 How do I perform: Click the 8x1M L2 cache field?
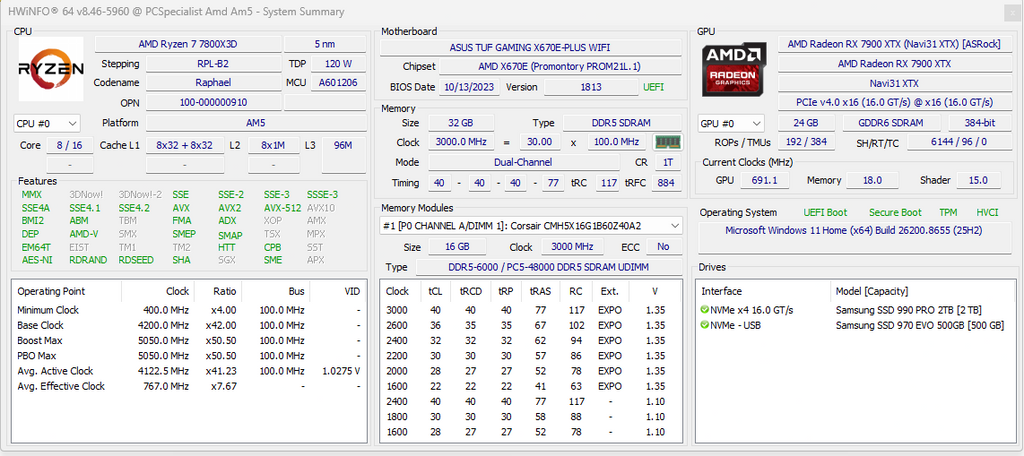(x=273, y=145)
